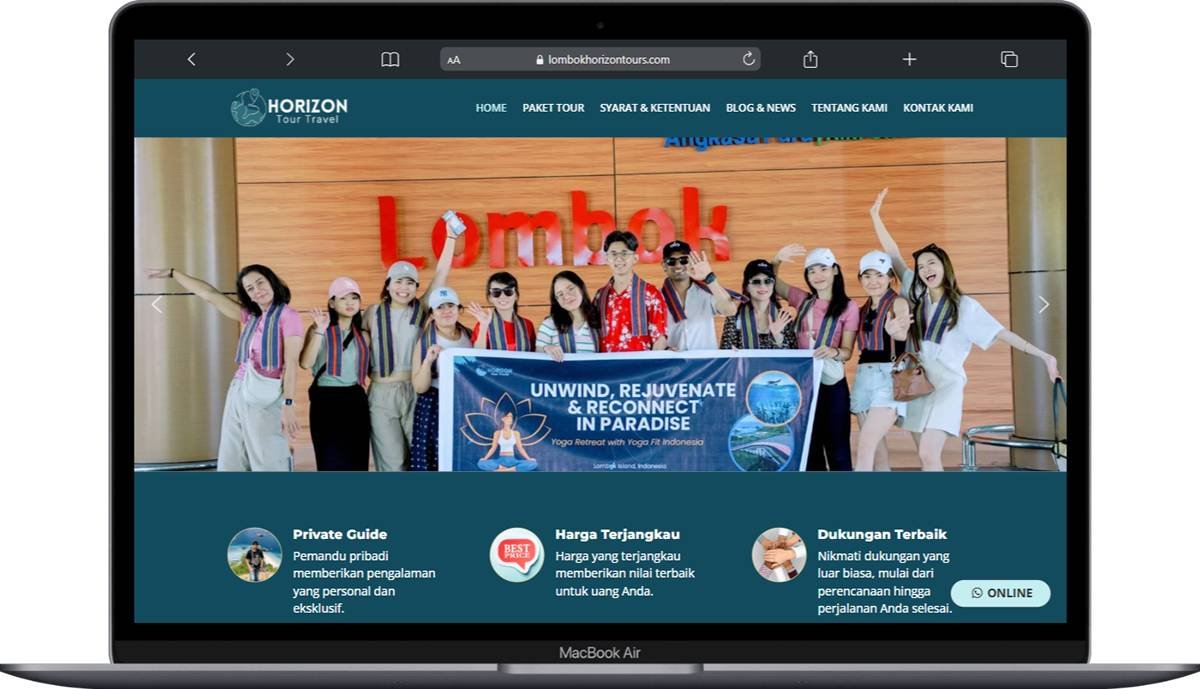Advance to next carousel slide
This screenshot has height=689, width=1200.
(1043, 305)
